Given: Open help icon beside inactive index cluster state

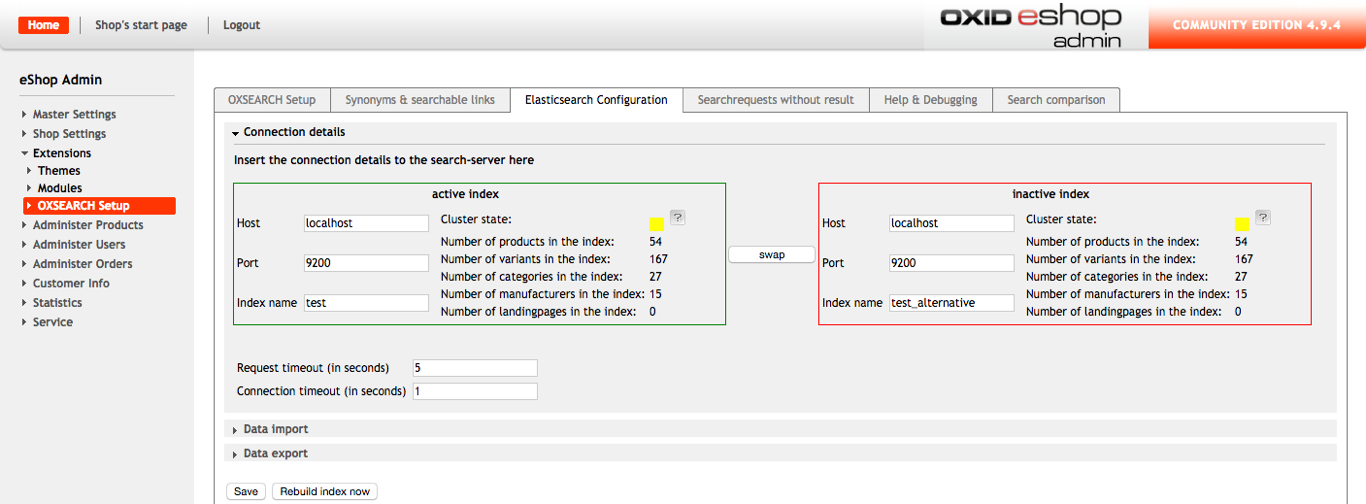Looking at the screenshot, I should (x=1262, y=217).
